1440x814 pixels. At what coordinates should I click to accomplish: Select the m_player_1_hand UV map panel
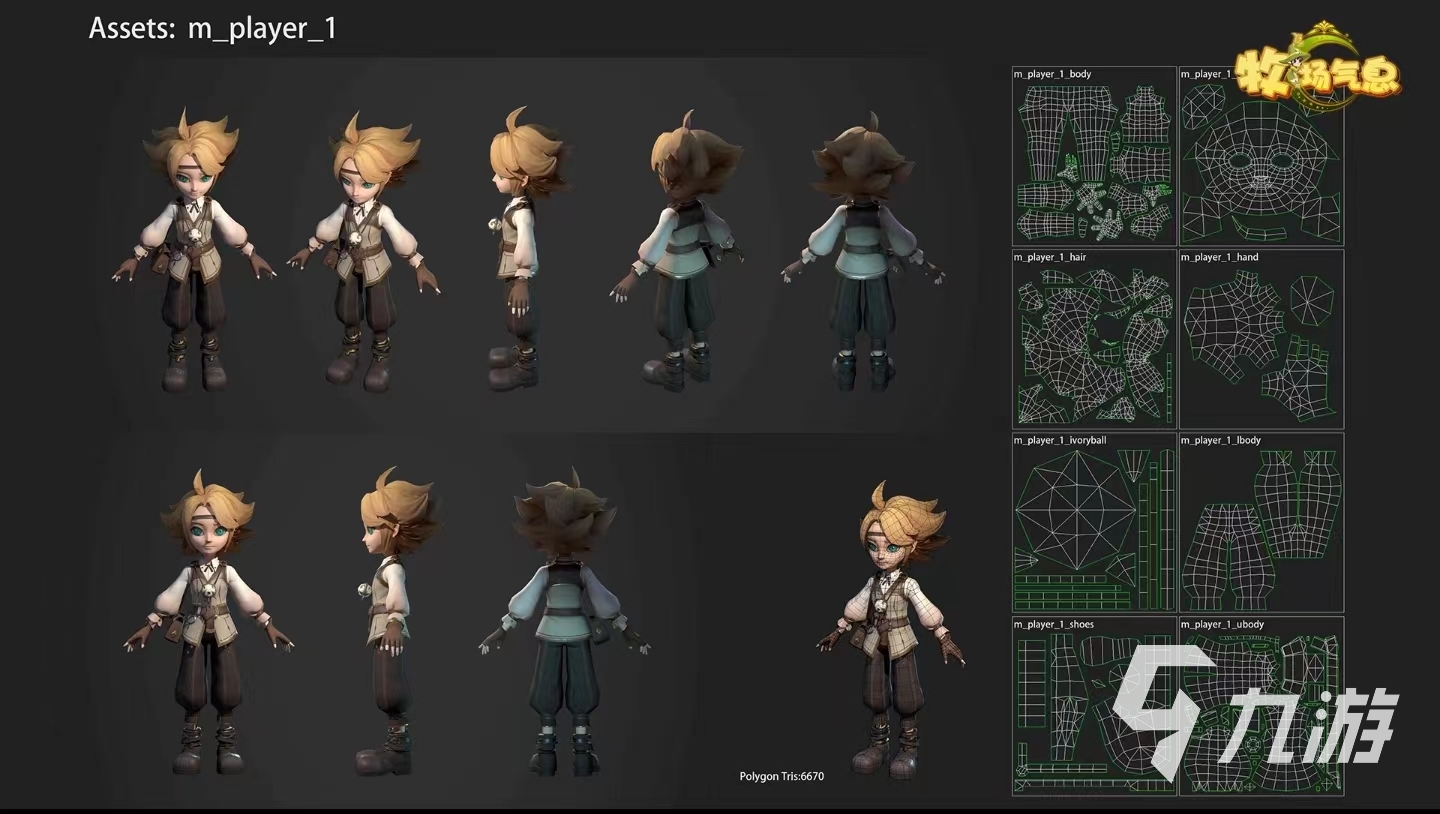tap(1261, 340)
